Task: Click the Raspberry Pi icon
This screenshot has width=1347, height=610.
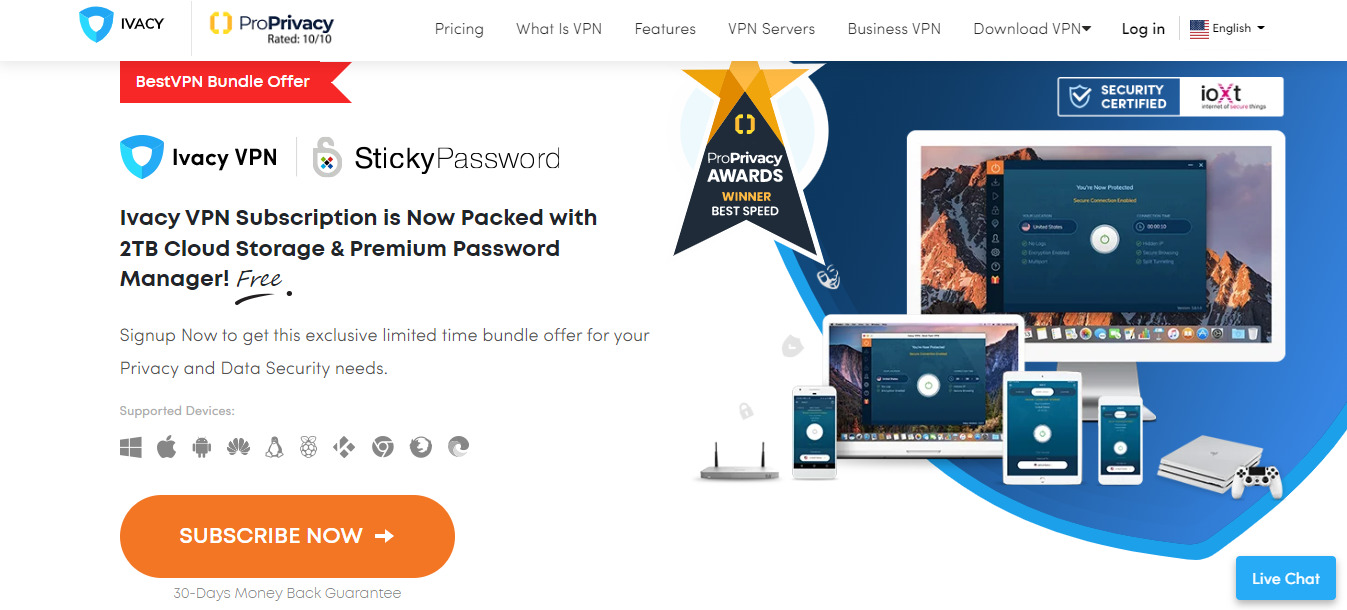Action: (308, 447)
